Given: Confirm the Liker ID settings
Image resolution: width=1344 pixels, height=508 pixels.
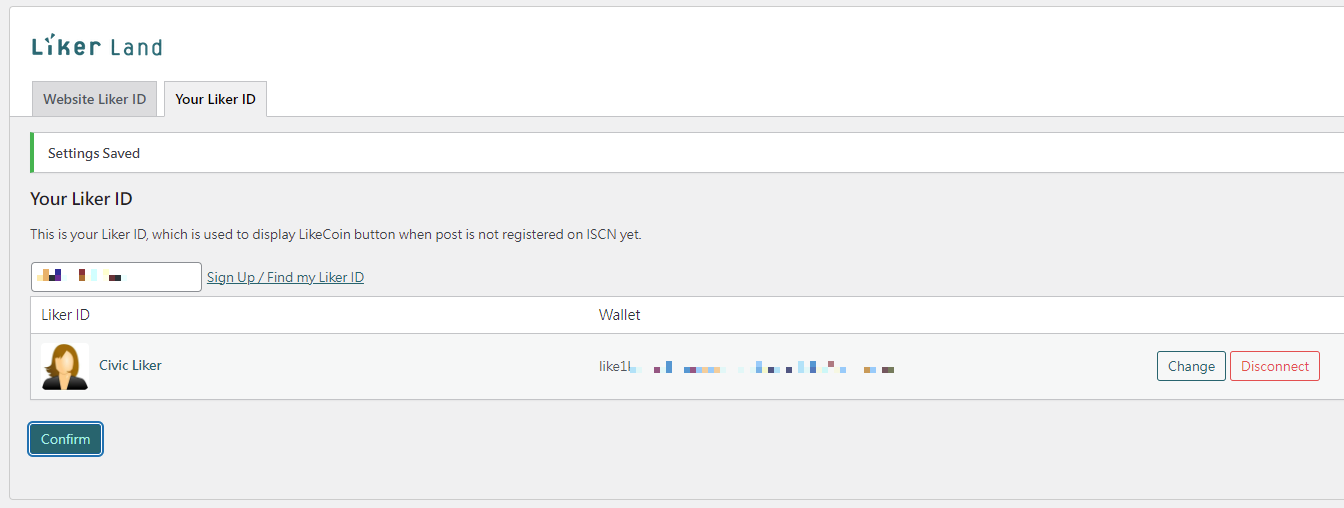Looking at the screenshot, I should pos(66,439).
